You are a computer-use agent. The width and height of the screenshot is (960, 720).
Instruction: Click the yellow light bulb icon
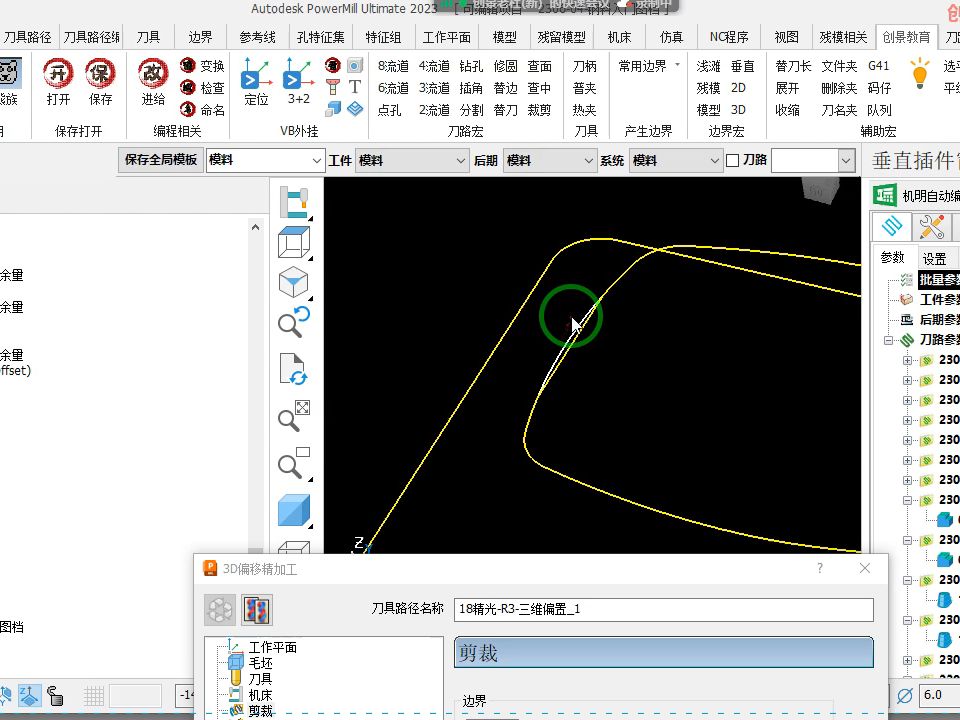(x=919, y=73)
